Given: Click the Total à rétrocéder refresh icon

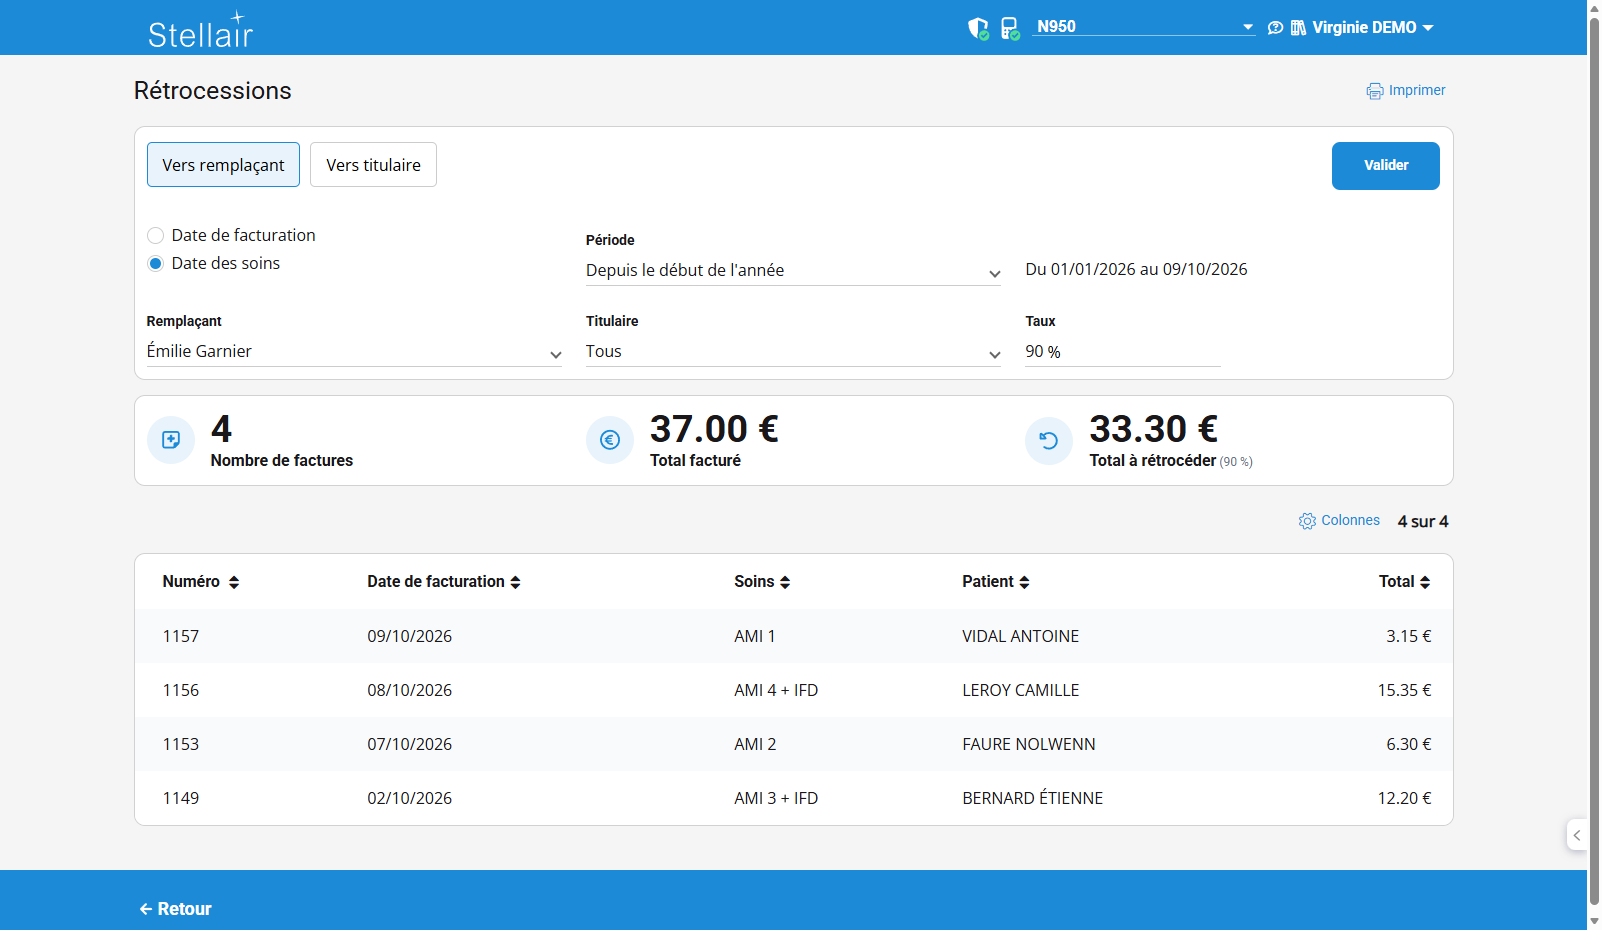Looking at the screenshot, I should [1049, 440].
